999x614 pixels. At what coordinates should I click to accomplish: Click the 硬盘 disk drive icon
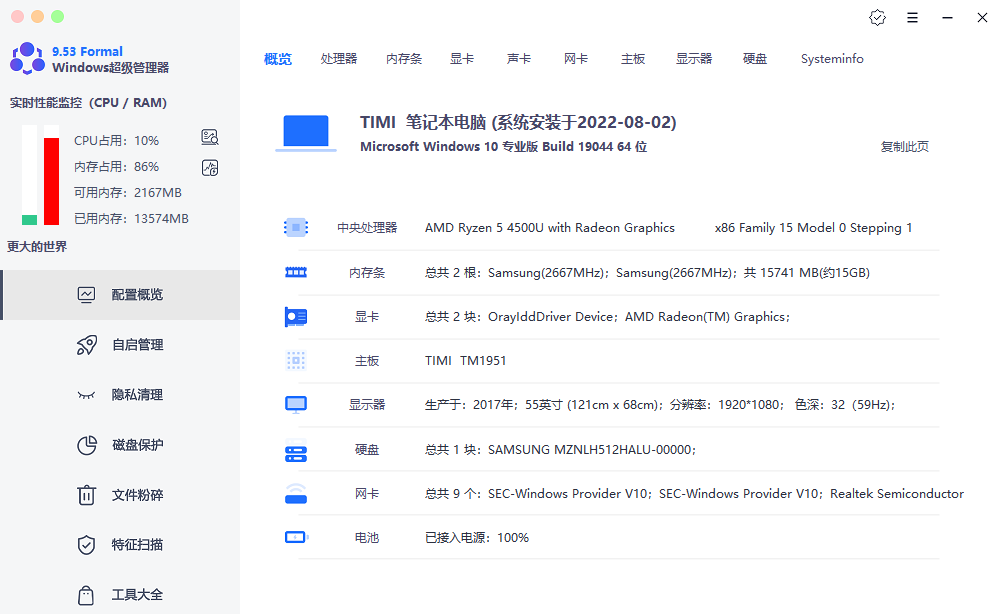pos(296,450)
